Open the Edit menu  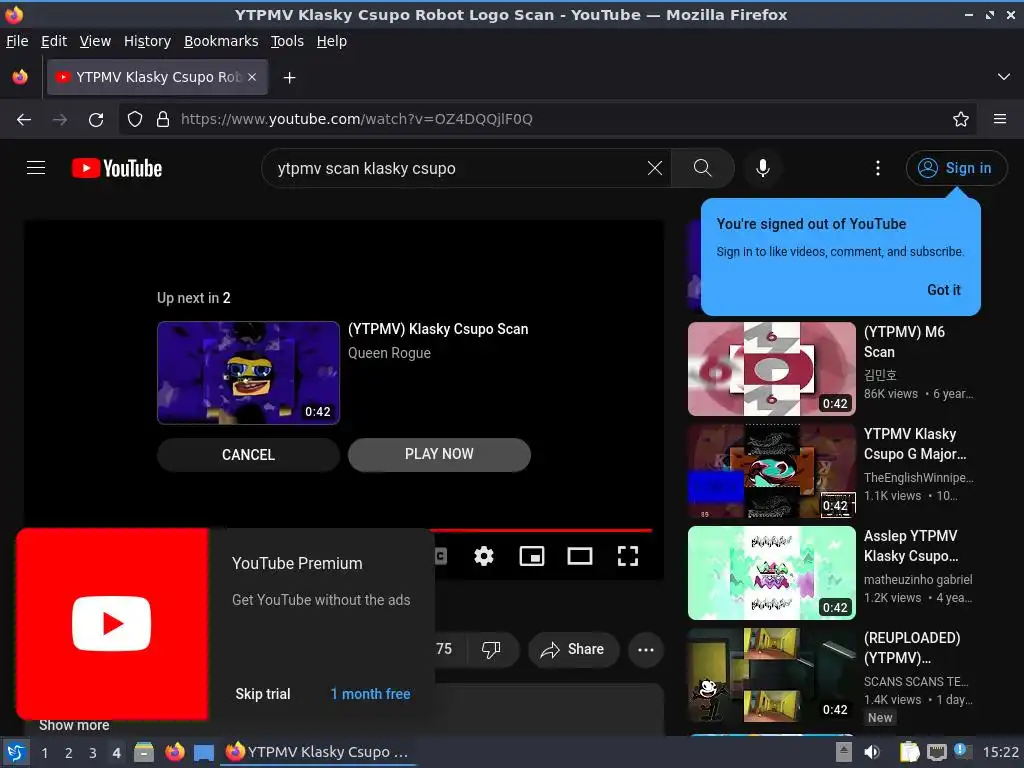tap(54, 41)
